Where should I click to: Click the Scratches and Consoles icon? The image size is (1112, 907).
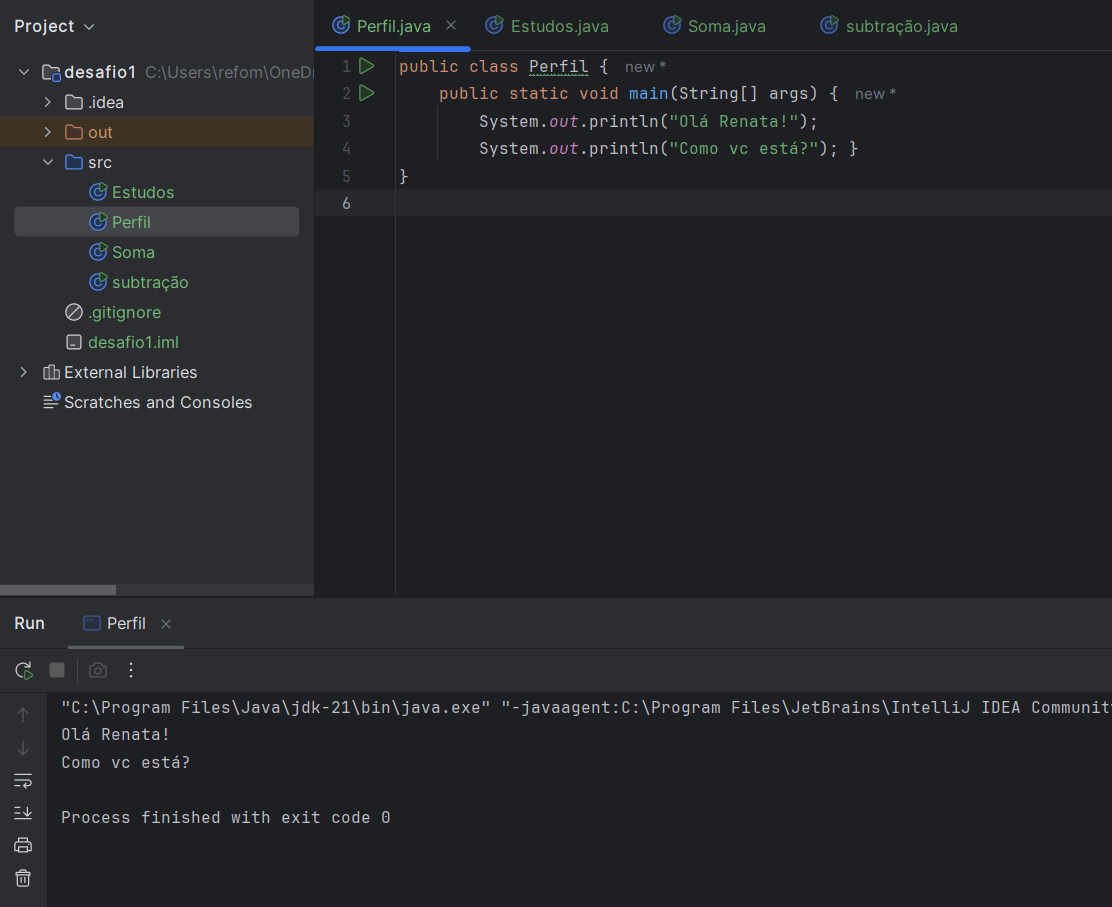pyautogui.click(x=51, y=401)
